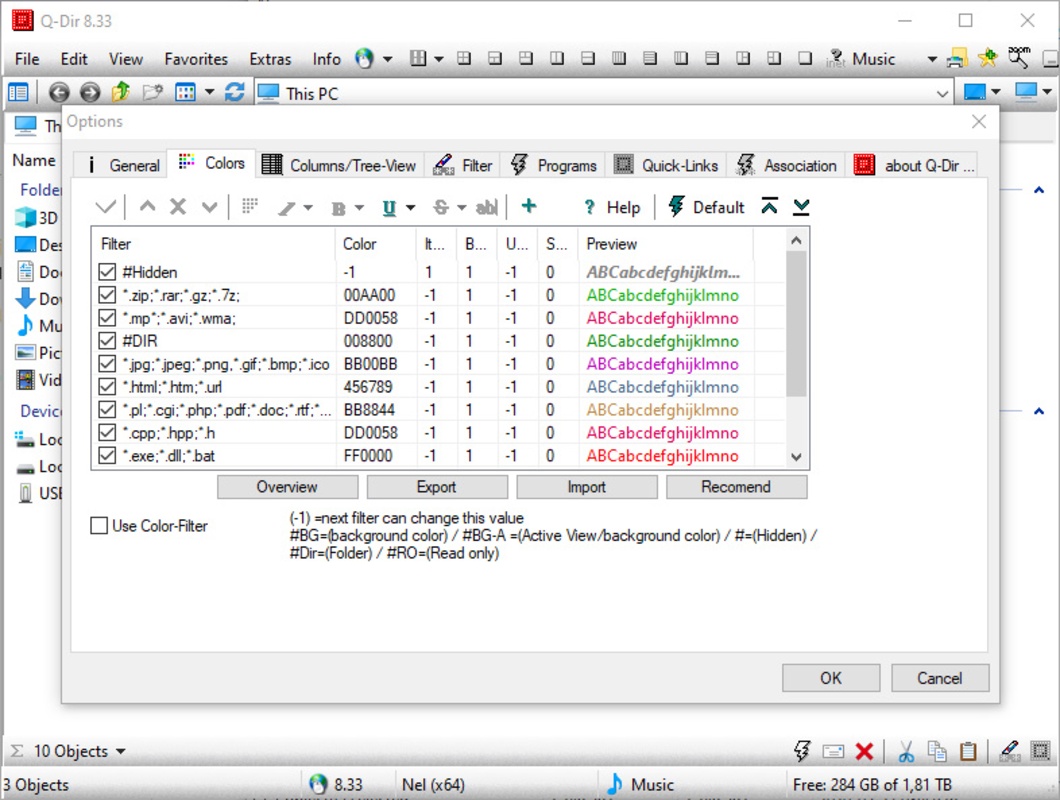The image size is (1060, 800).
Task: Click the blue refresh icon in address bar
Action: pyautogui.click(x=235, y=93)
